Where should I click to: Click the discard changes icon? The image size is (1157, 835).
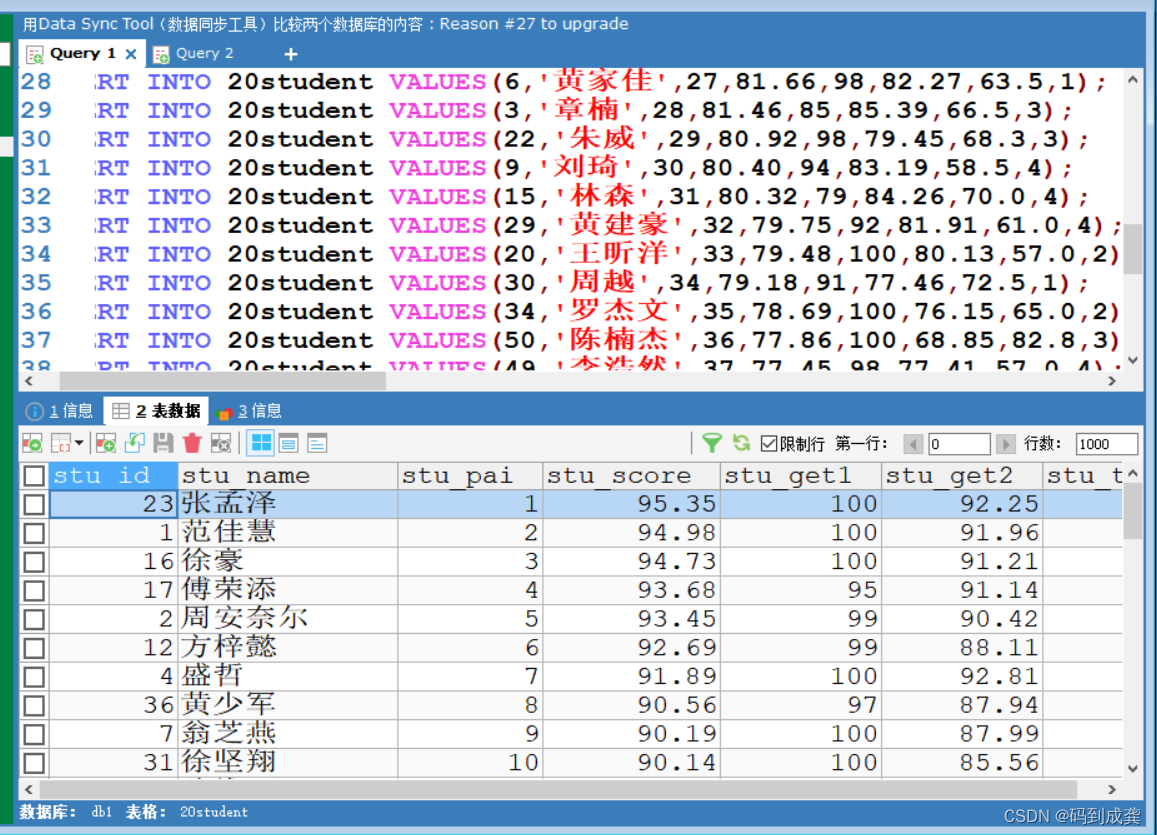coord(221,443)
